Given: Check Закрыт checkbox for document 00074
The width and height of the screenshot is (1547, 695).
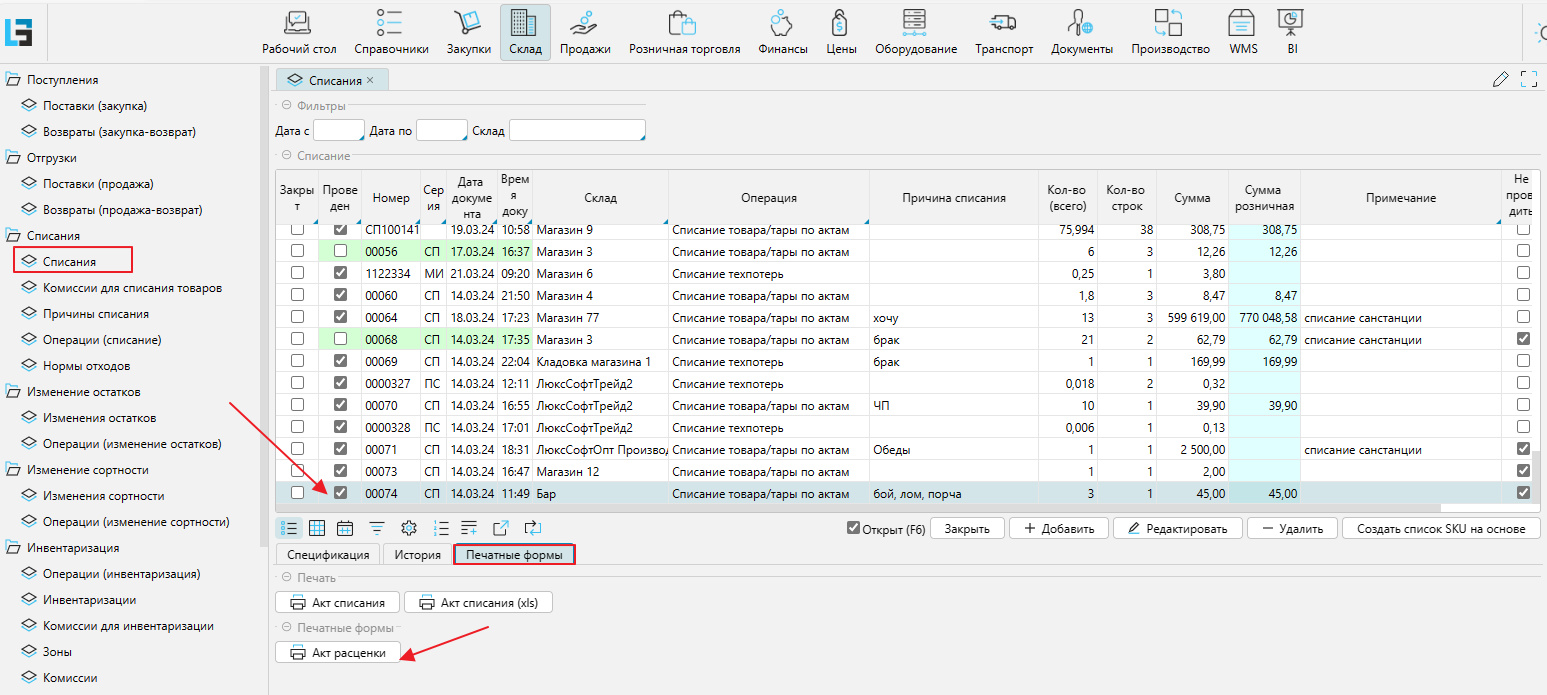Looking at the screenshot, I should [x=297, y=493].
